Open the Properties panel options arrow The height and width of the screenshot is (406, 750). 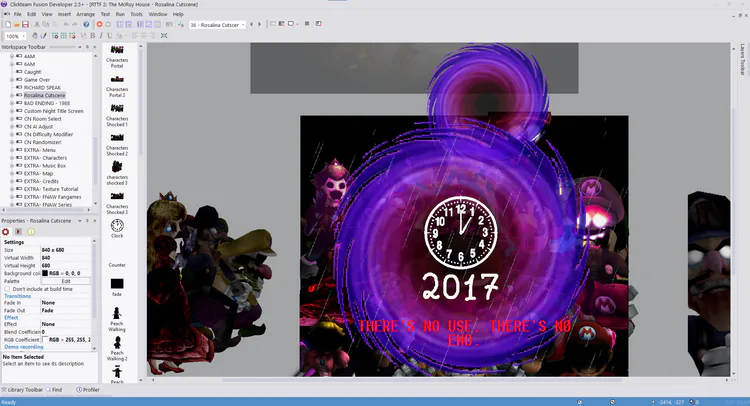80,221
